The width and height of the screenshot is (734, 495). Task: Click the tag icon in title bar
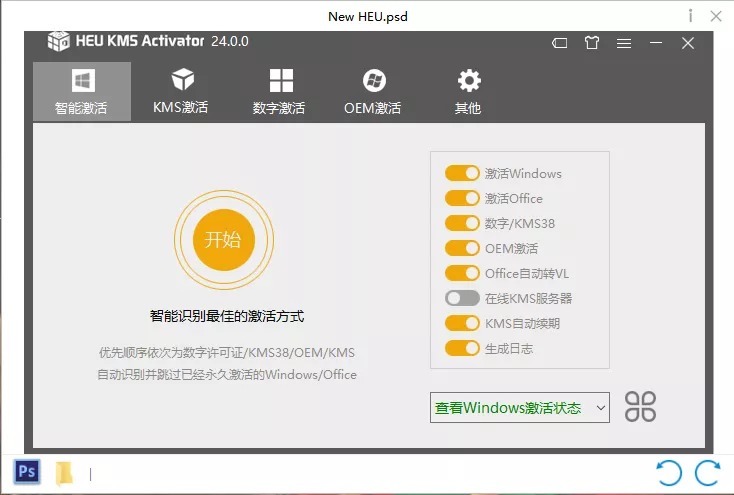tap(559, 43)
